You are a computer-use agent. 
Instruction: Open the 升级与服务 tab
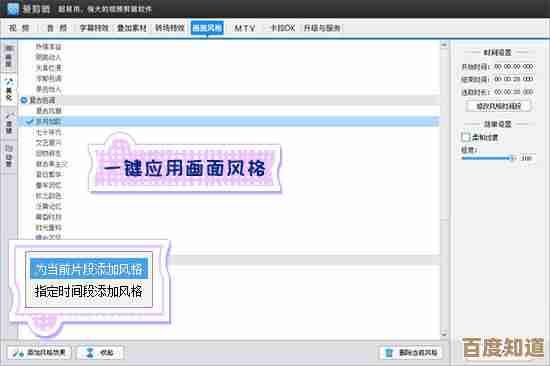pos(322,28)
